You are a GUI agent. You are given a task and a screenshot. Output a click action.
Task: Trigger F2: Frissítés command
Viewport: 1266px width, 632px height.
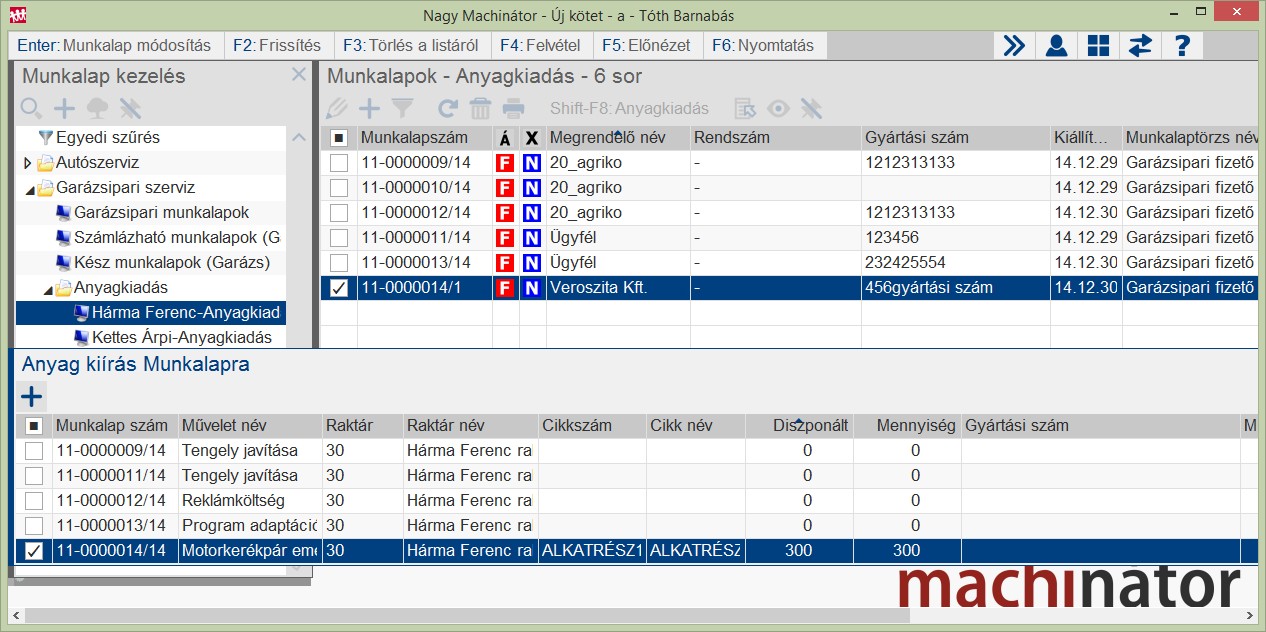(x=277, y=45)
